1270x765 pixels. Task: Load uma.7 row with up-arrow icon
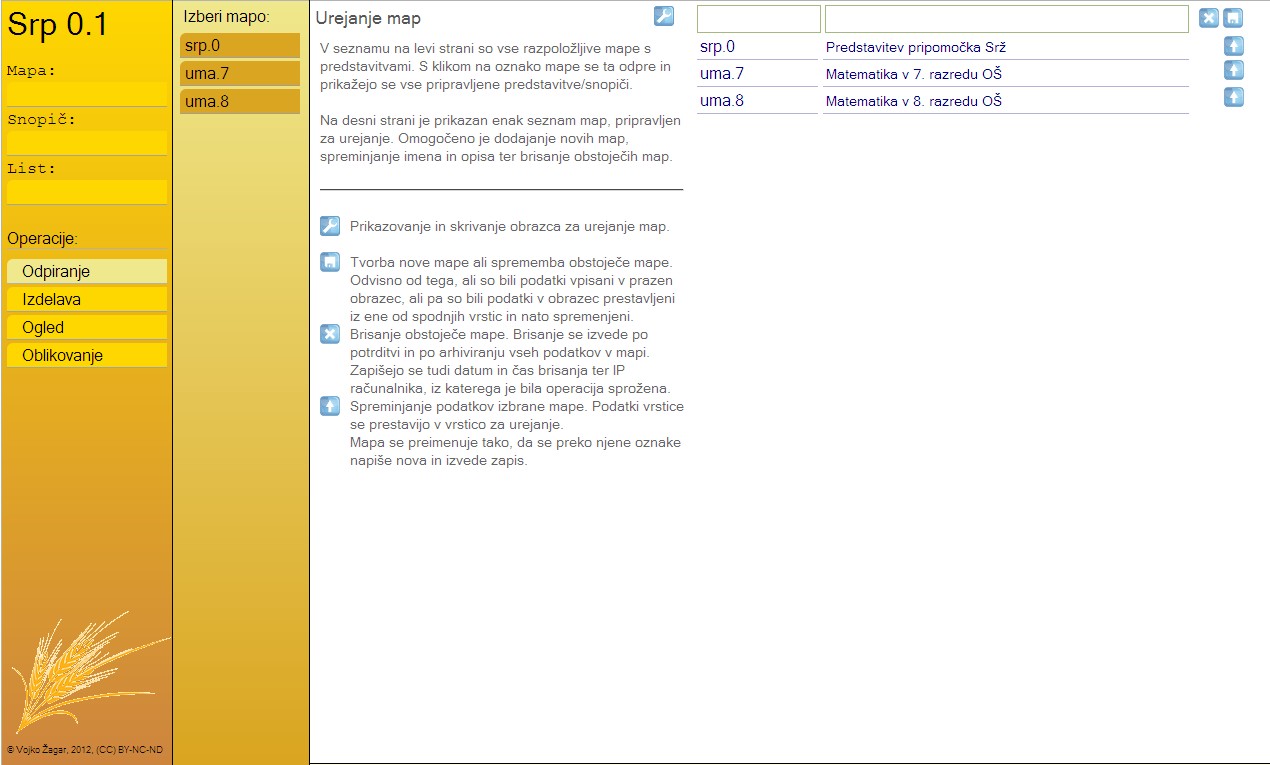click(1234, 70)
